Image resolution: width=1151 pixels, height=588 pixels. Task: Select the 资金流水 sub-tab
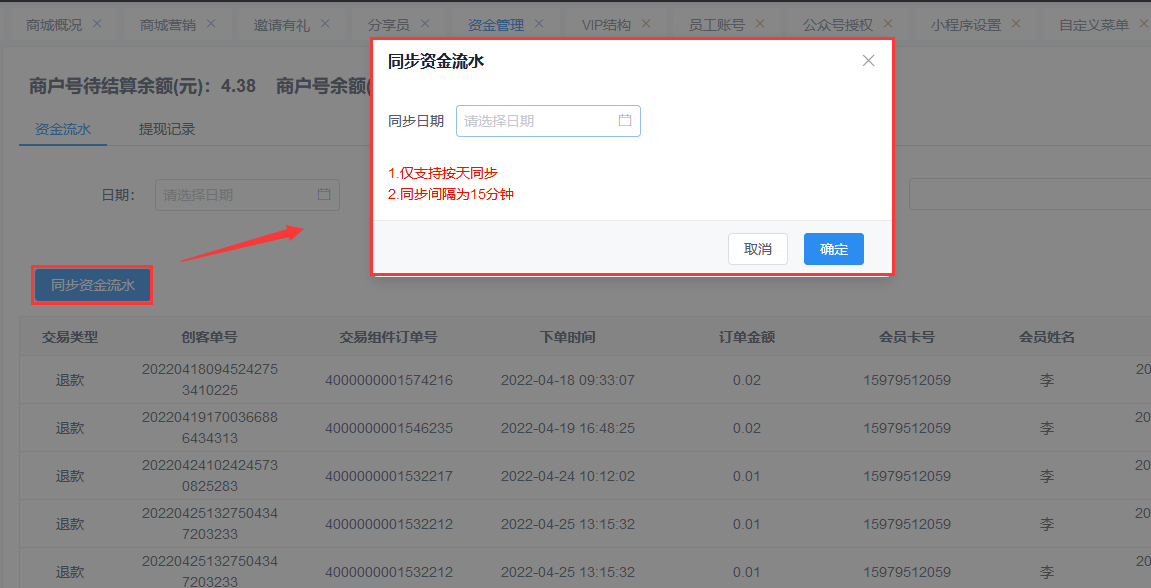[x=63, y=129]
